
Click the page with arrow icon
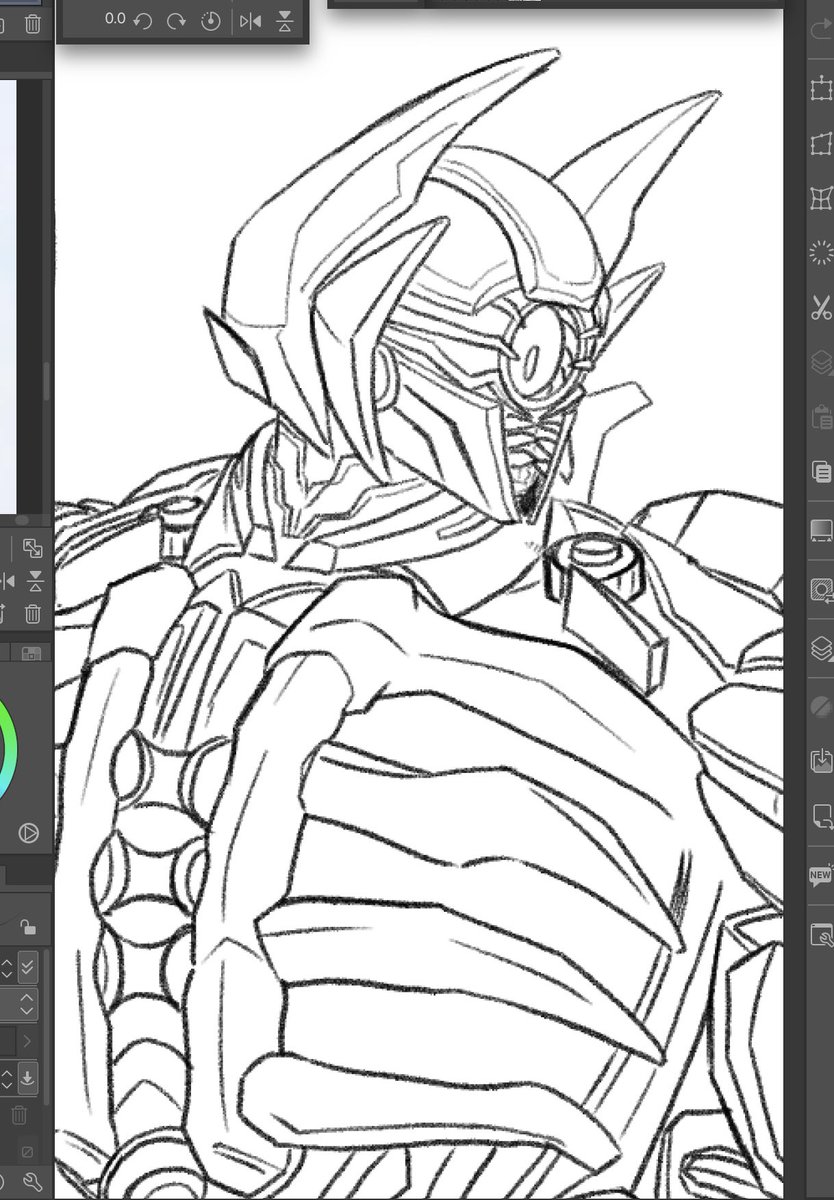tap(821, 817)
